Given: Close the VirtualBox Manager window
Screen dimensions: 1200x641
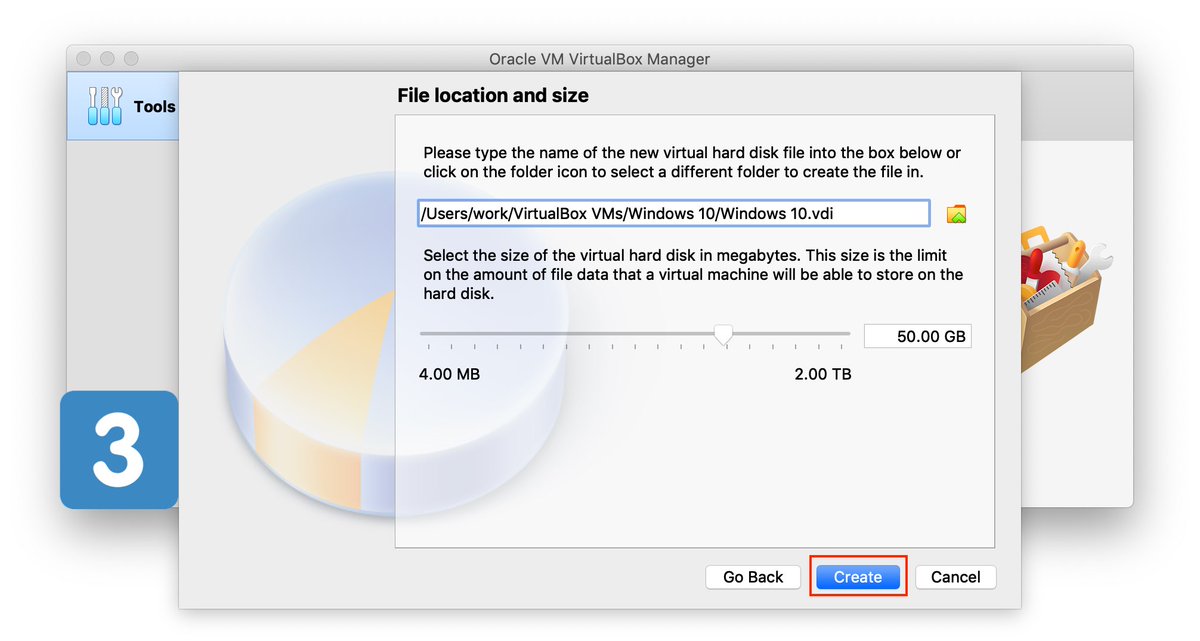Looking at the screenshot, I should tap(84, 59).
